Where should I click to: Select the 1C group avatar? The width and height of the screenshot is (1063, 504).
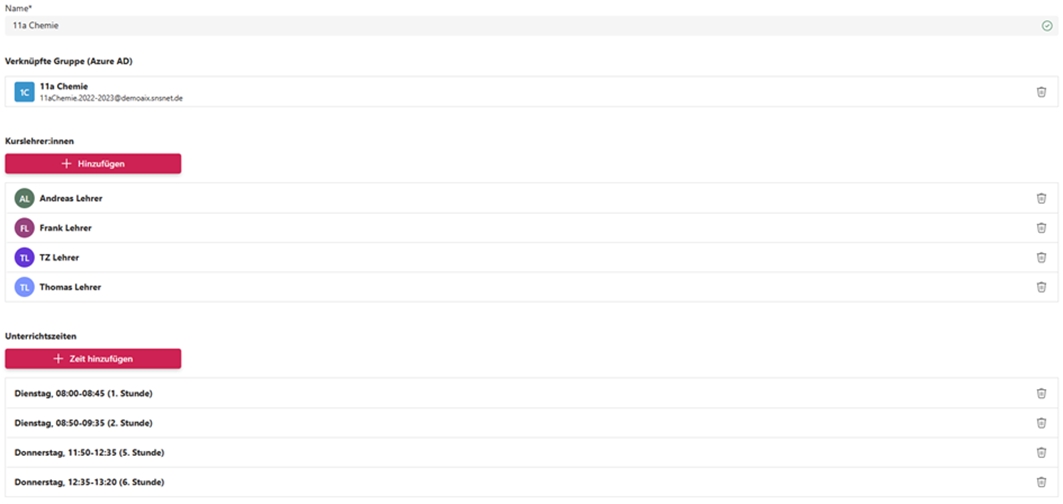(x=24, y=92)
